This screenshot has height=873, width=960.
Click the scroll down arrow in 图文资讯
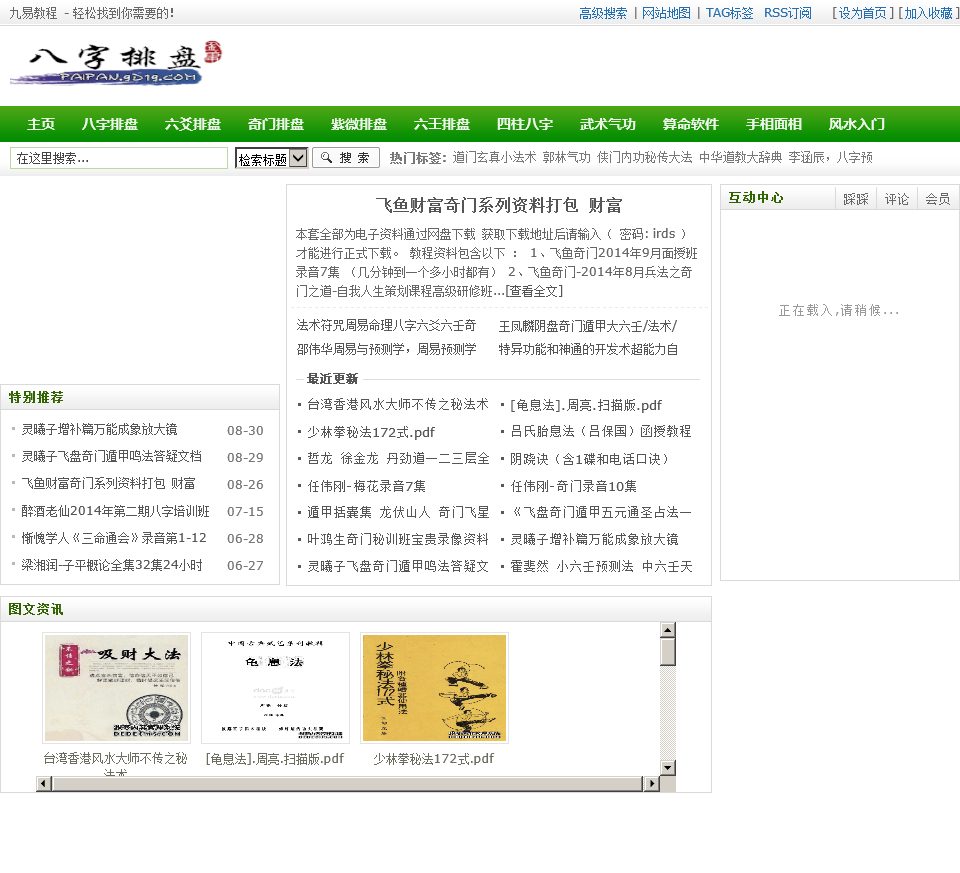668,767
